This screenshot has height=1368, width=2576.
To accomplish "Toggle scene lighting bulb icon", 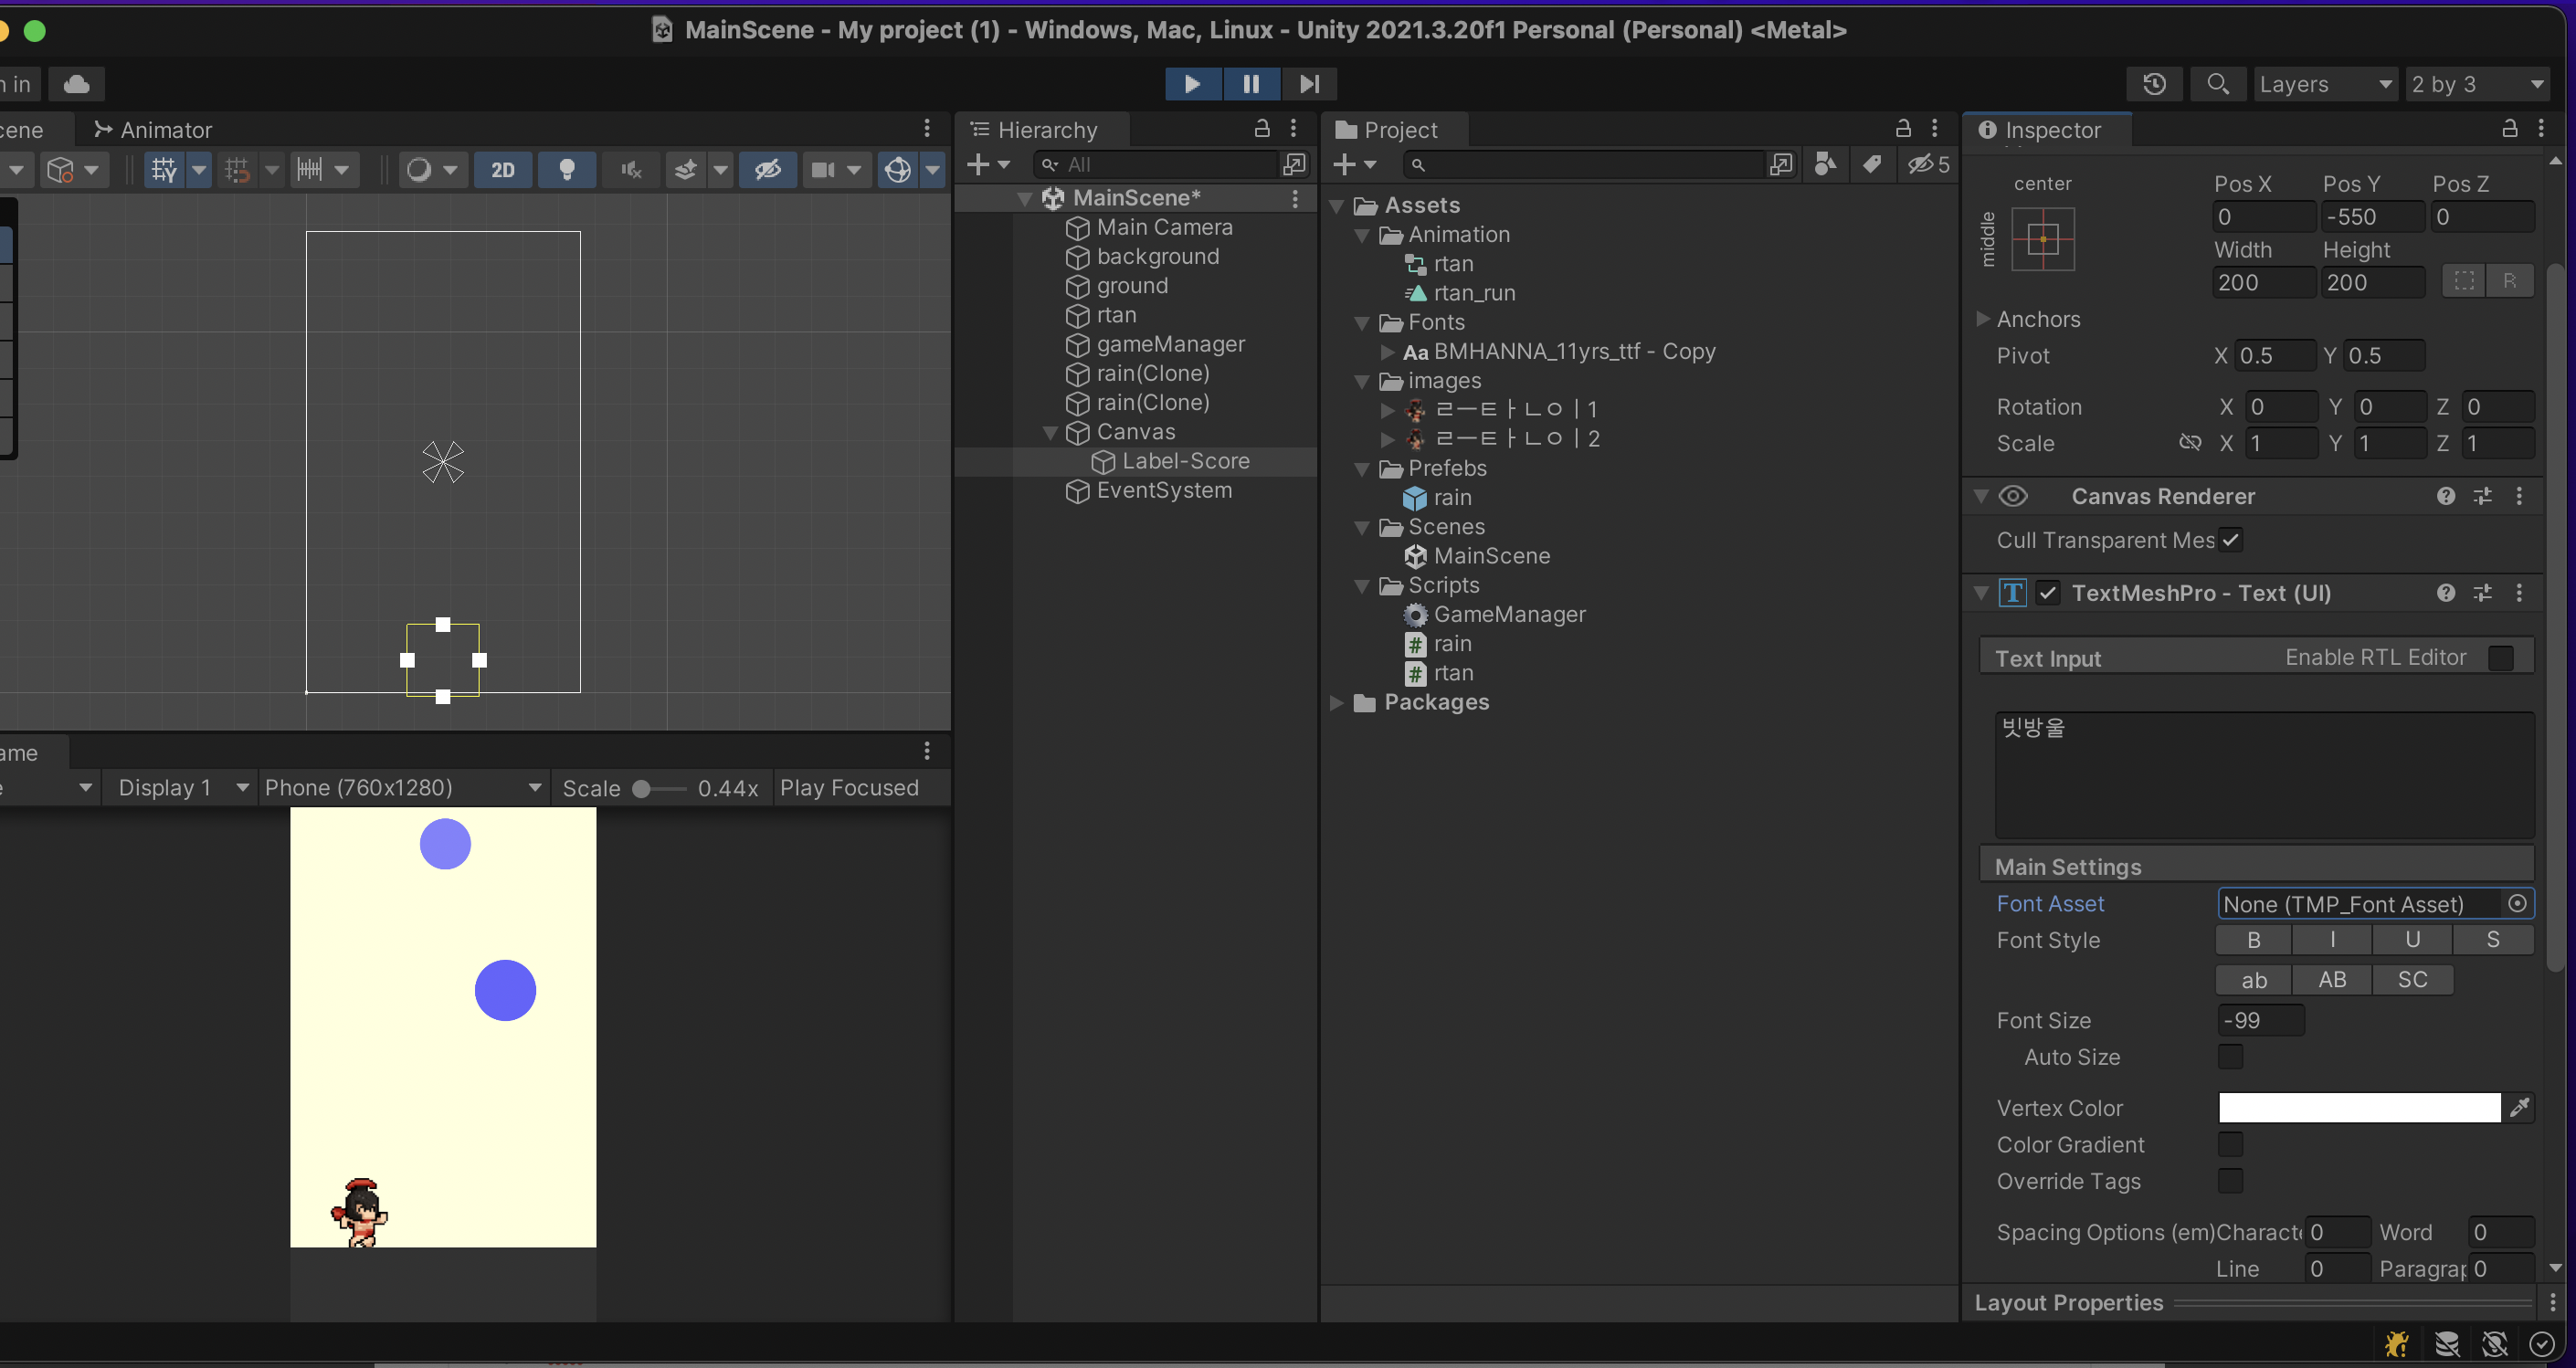I will (567, 170).
